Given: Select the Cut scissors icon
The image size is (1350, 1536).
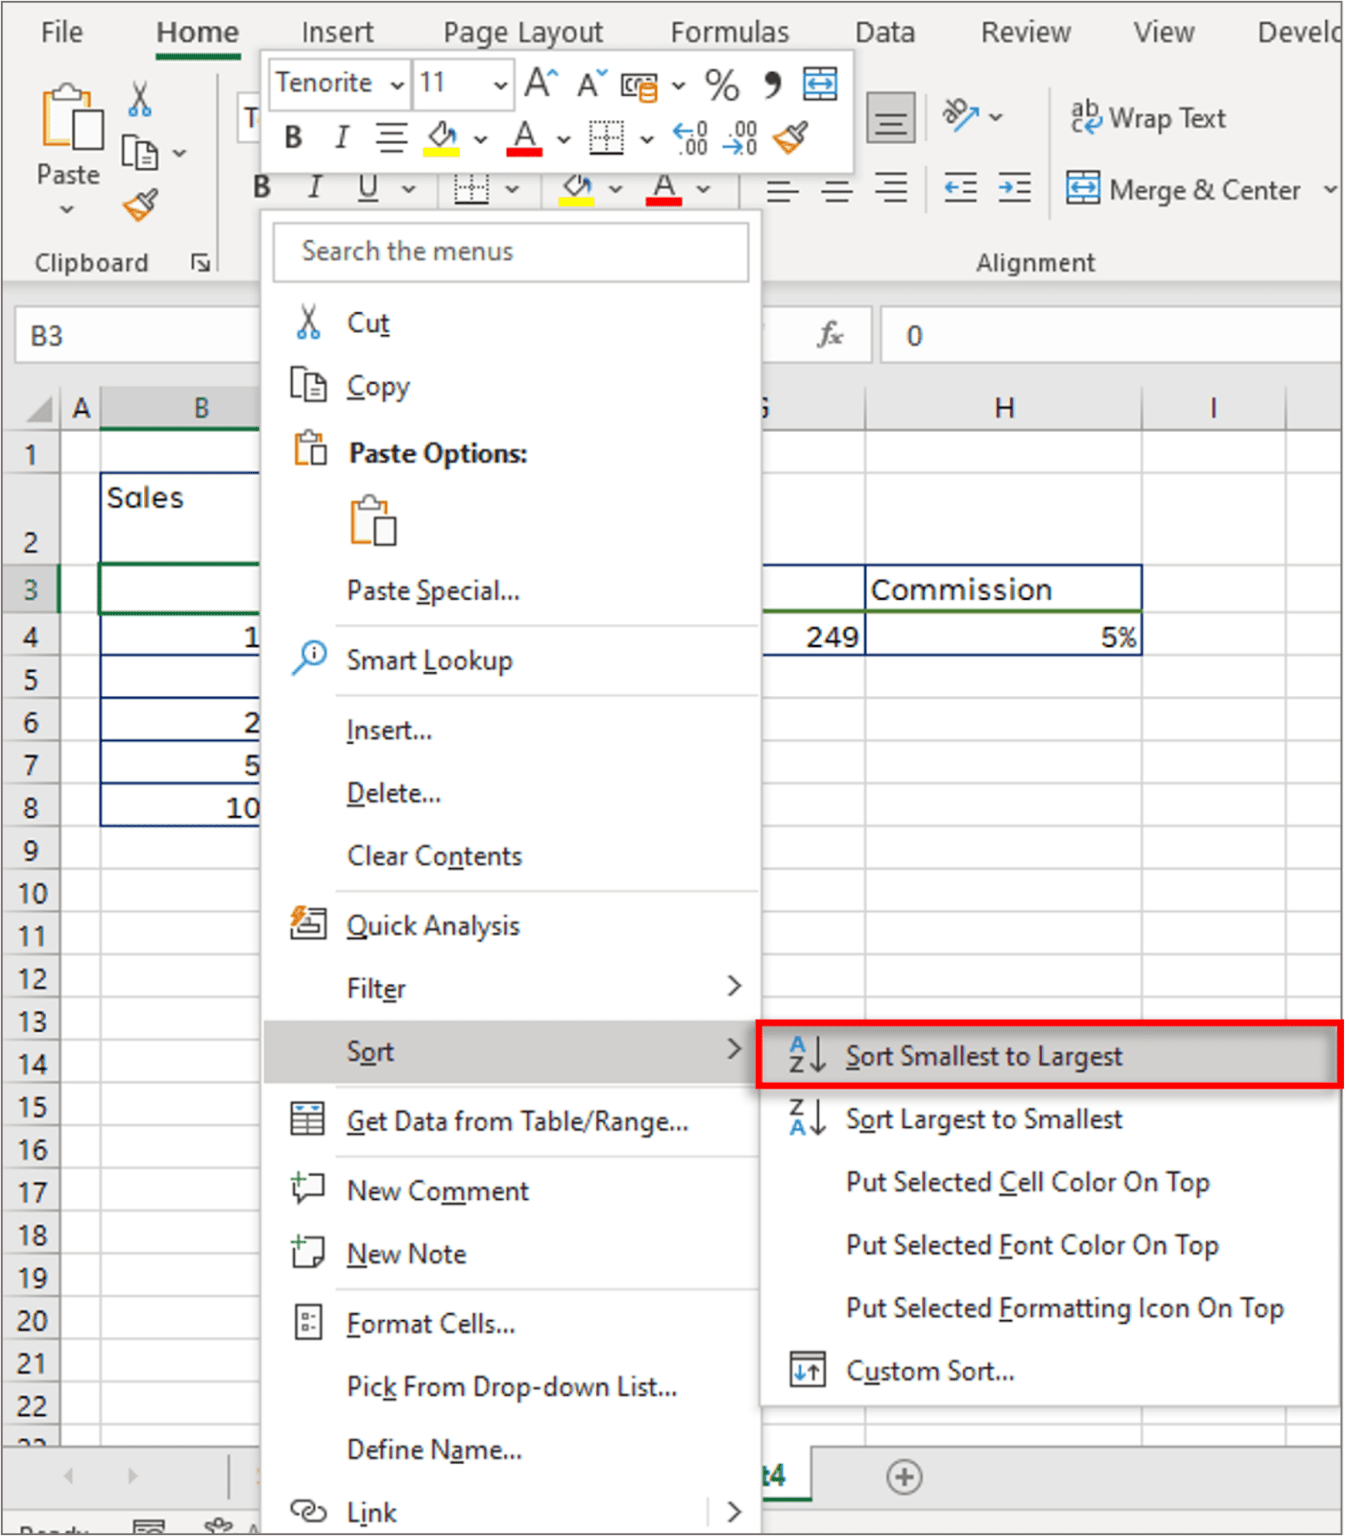Looking at the screenshot, I should tap(309, 322).
